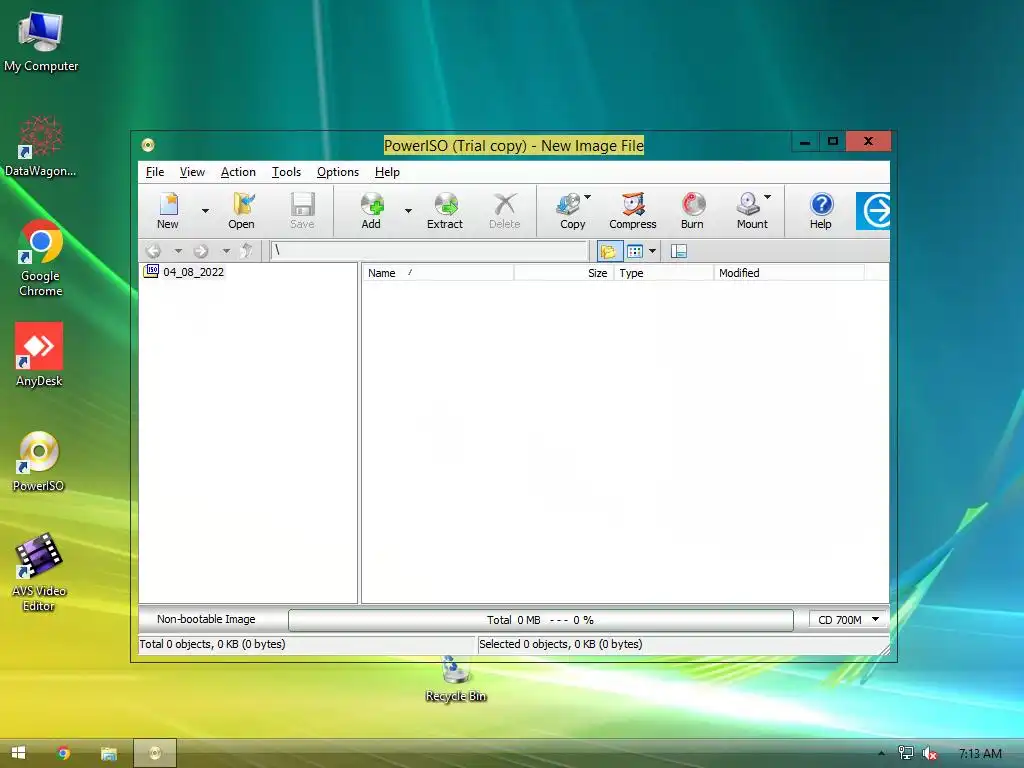Click the Up one level icon
Screen dimensions: 1024x768
point(246,251)
